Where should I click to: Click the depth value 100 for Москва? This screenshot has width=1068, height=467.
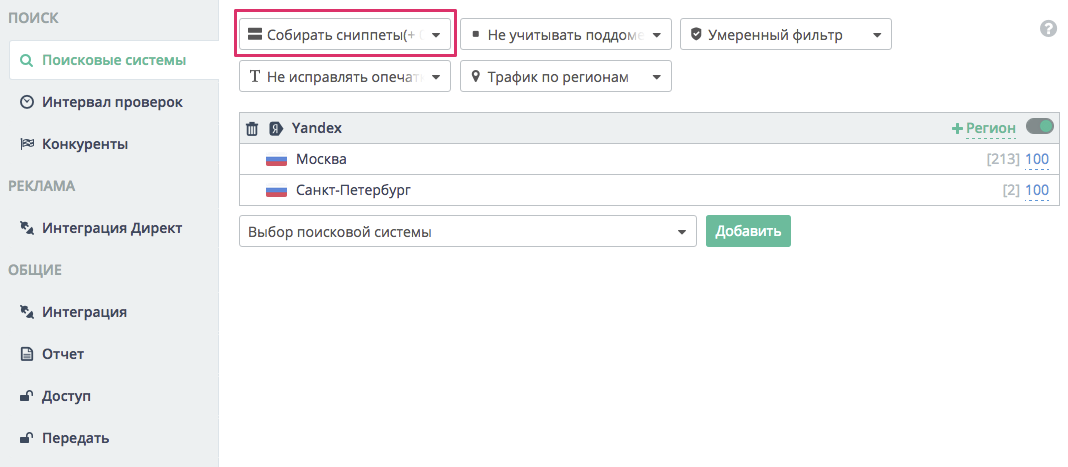[x=1037, y=160]
